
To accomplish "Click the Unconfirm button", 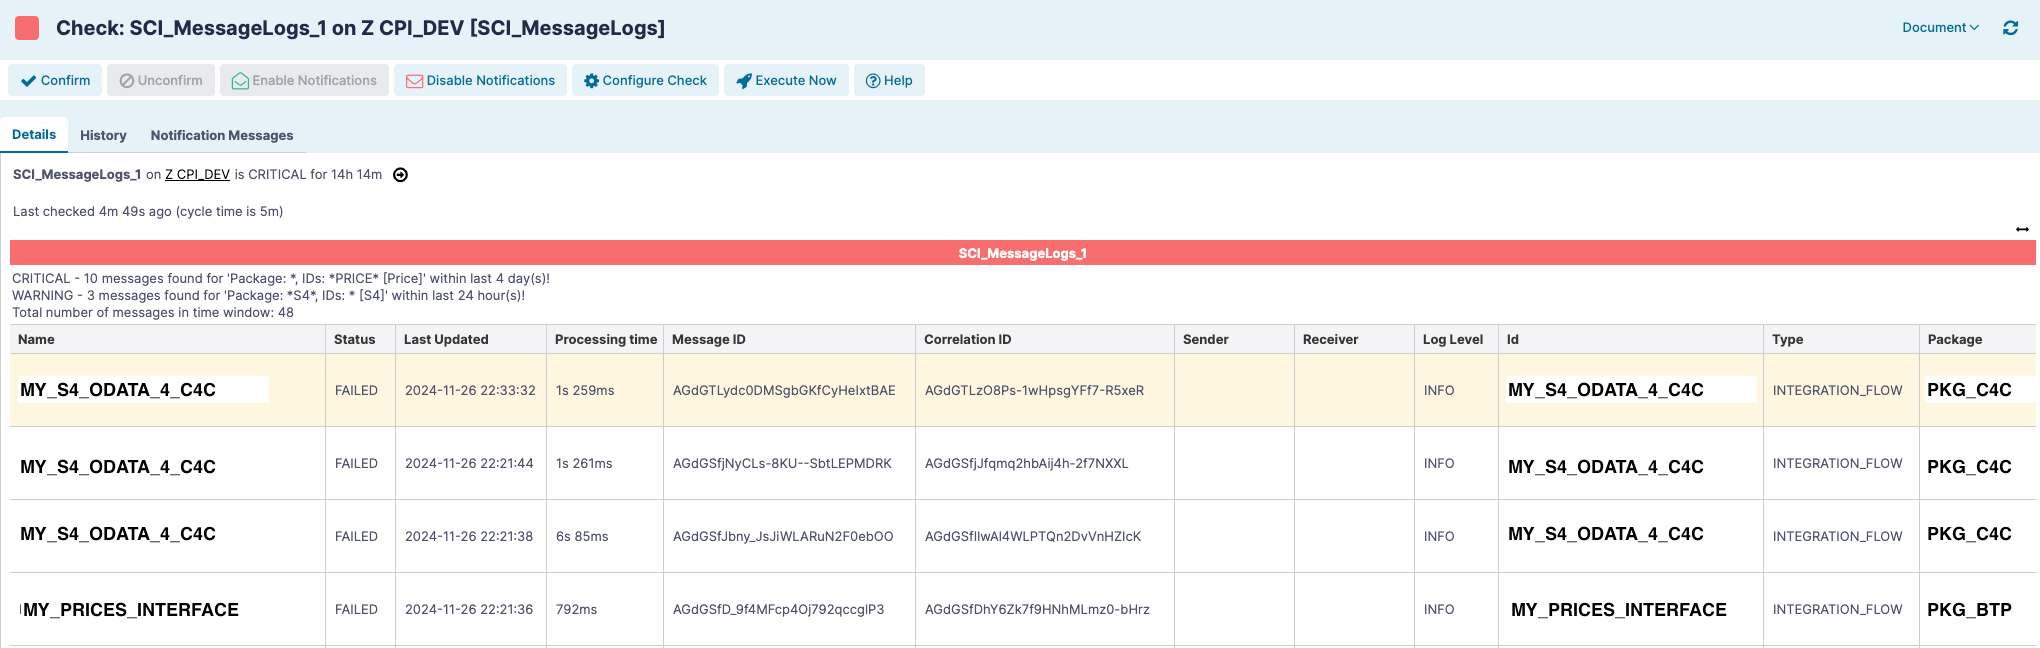I will click(x=161, y=80).
